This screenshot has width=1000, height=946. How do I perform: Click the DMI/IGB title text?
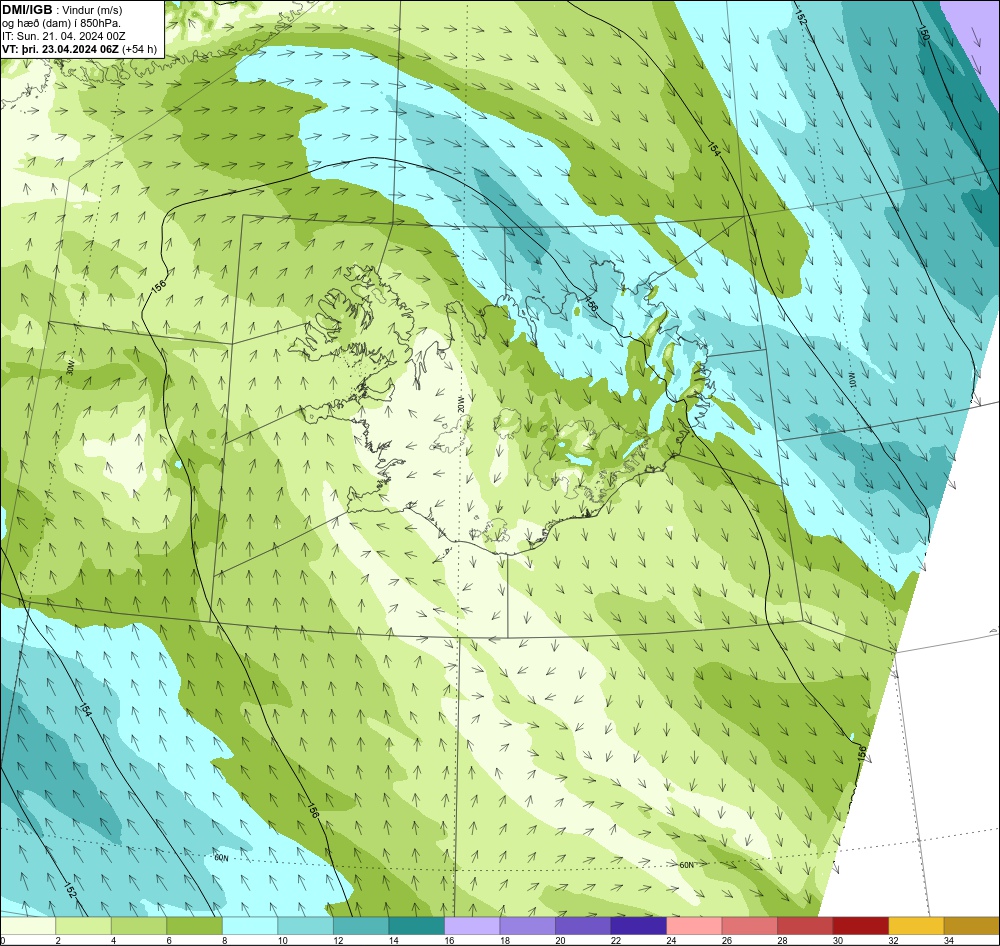tap(27, 10)
